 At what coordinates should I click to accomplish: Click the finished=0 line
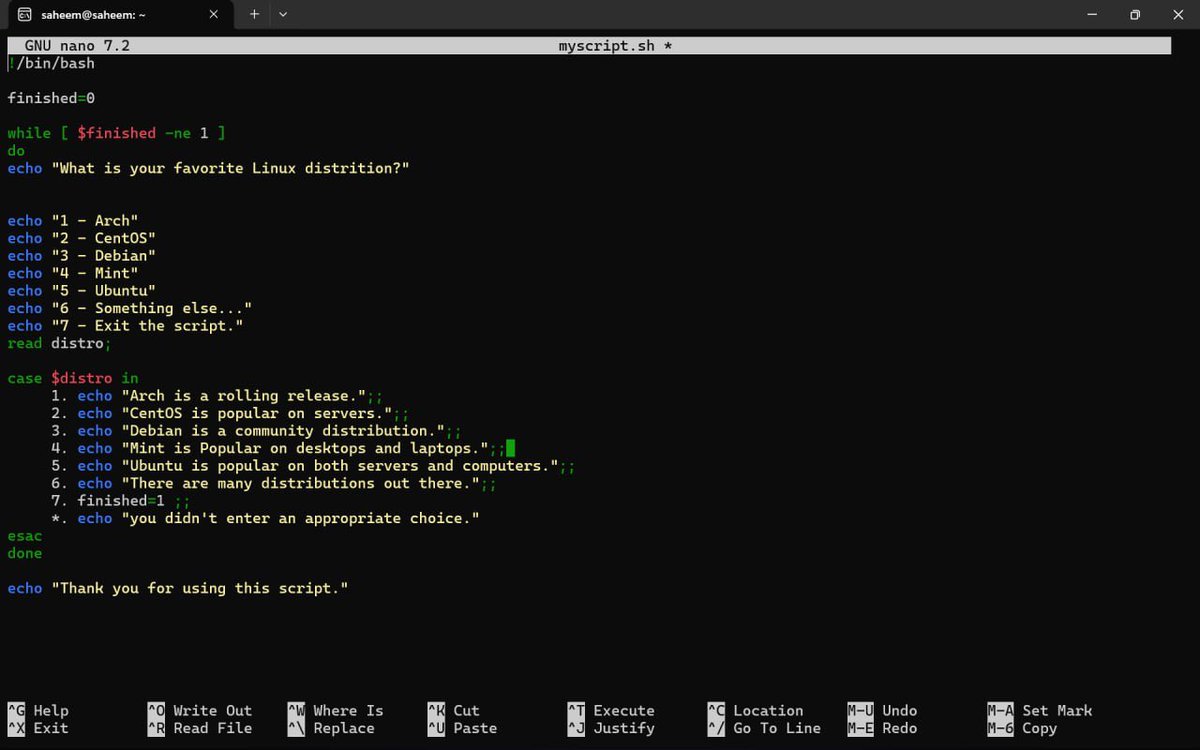click(51, 98)
